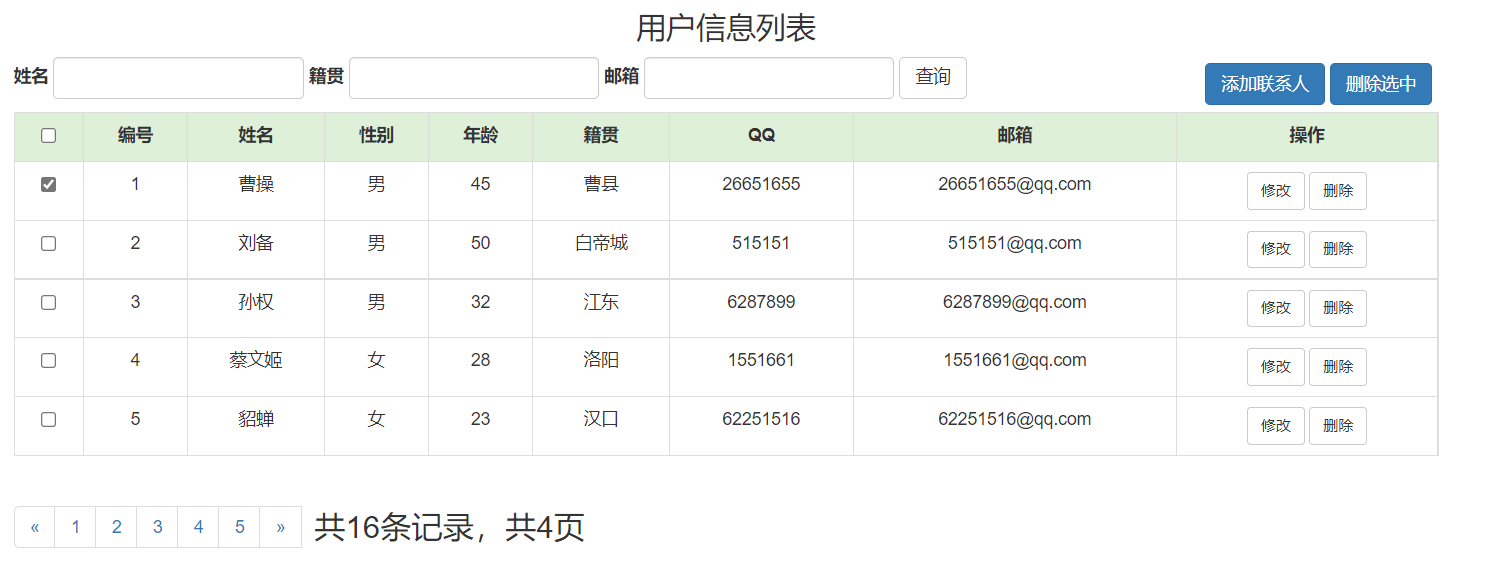Tick the checkbox for 貂蝉 row
This screenshot has height=573, width=1491.
tap(48, 420)
